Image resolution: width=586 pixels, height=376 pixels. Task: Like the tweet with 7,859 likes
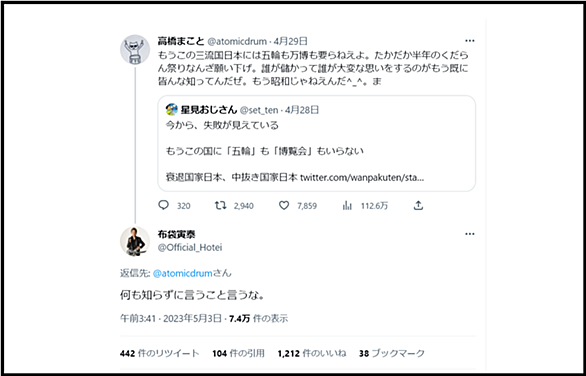[x=284, y=205]
